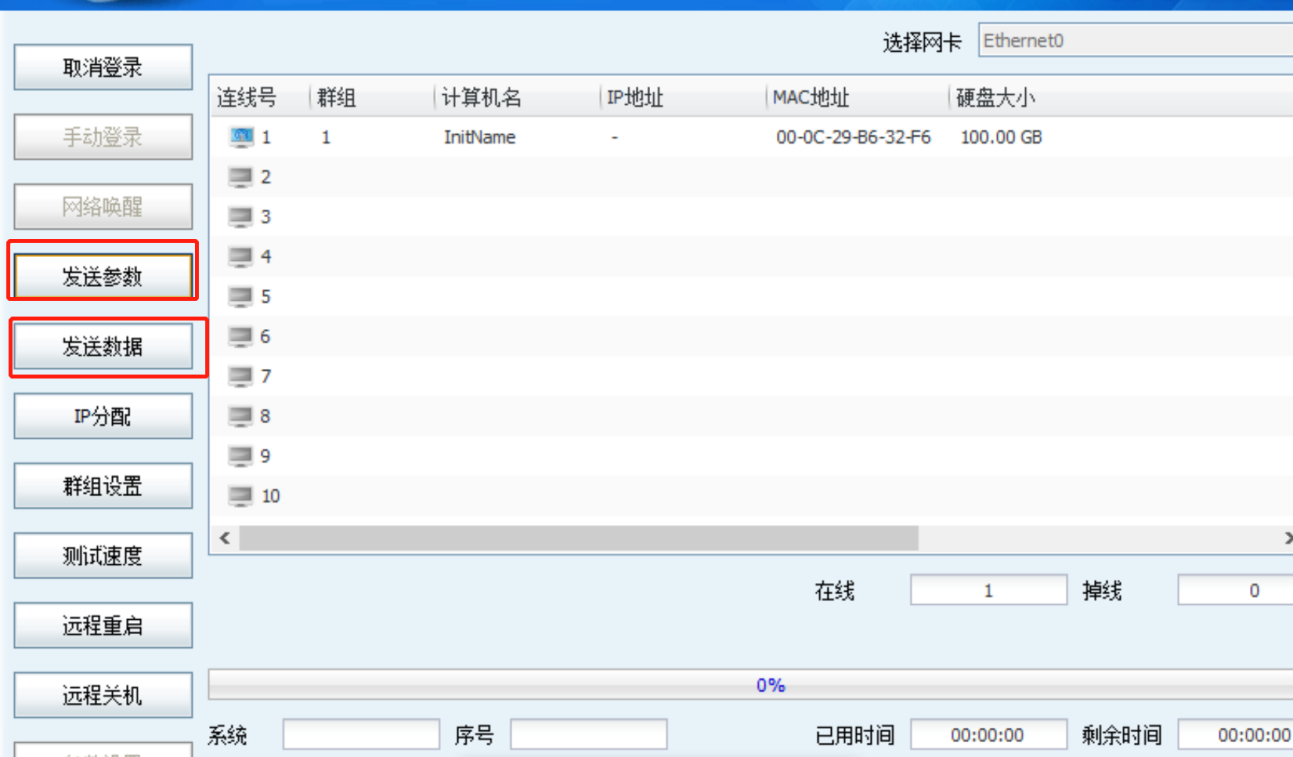Click the left scroll arrow of the list

click(224, 539)
